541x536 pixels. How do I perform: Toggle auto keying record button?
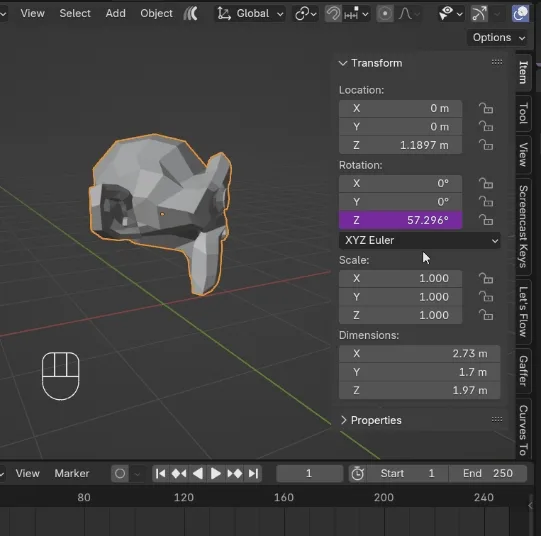click(x=120, y=474)
